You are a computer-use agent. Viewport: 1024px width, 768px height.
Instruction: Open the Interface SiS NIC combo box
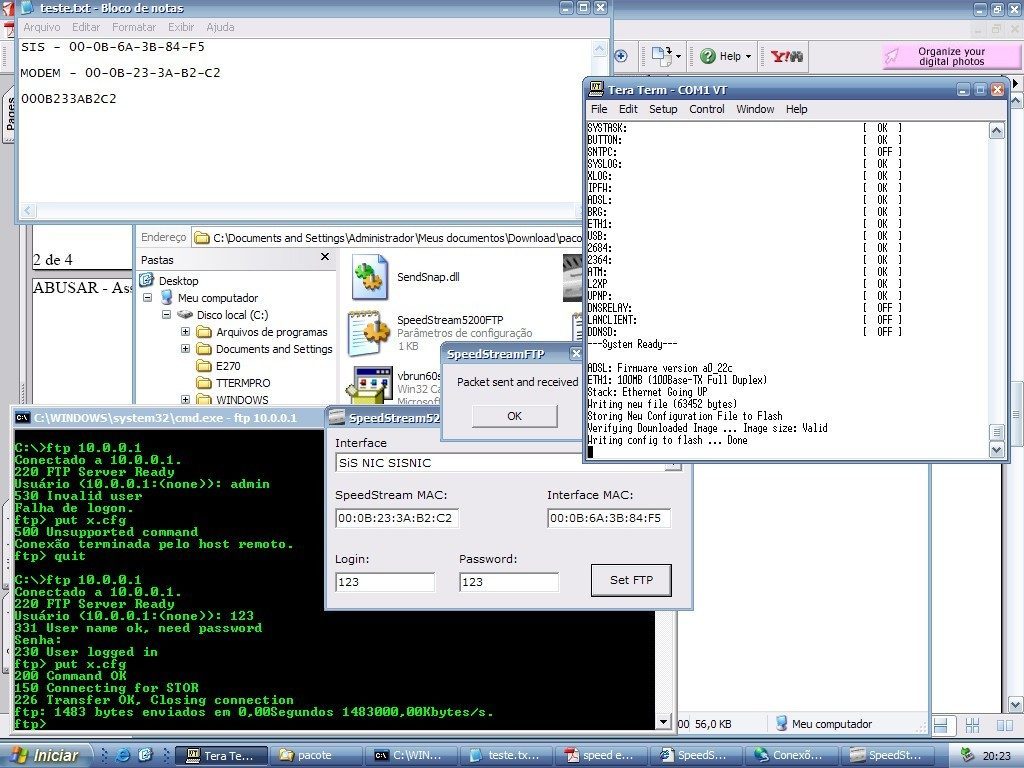(x=508, y=463)
